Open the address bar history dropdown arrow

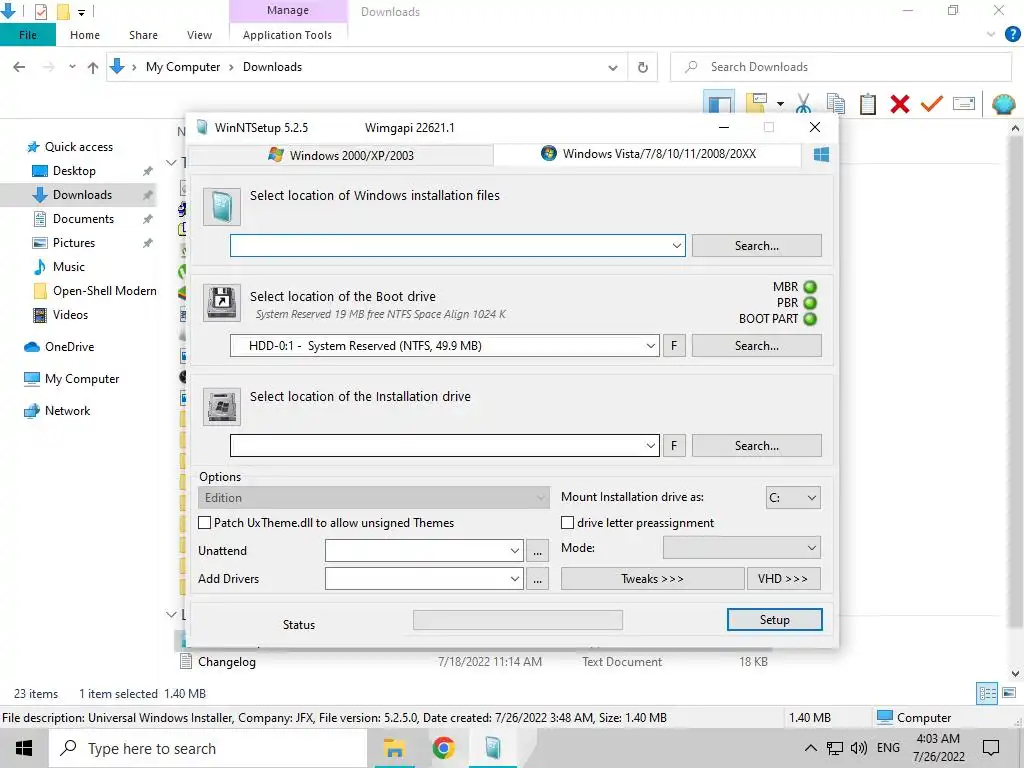click(x=613, y=67)
